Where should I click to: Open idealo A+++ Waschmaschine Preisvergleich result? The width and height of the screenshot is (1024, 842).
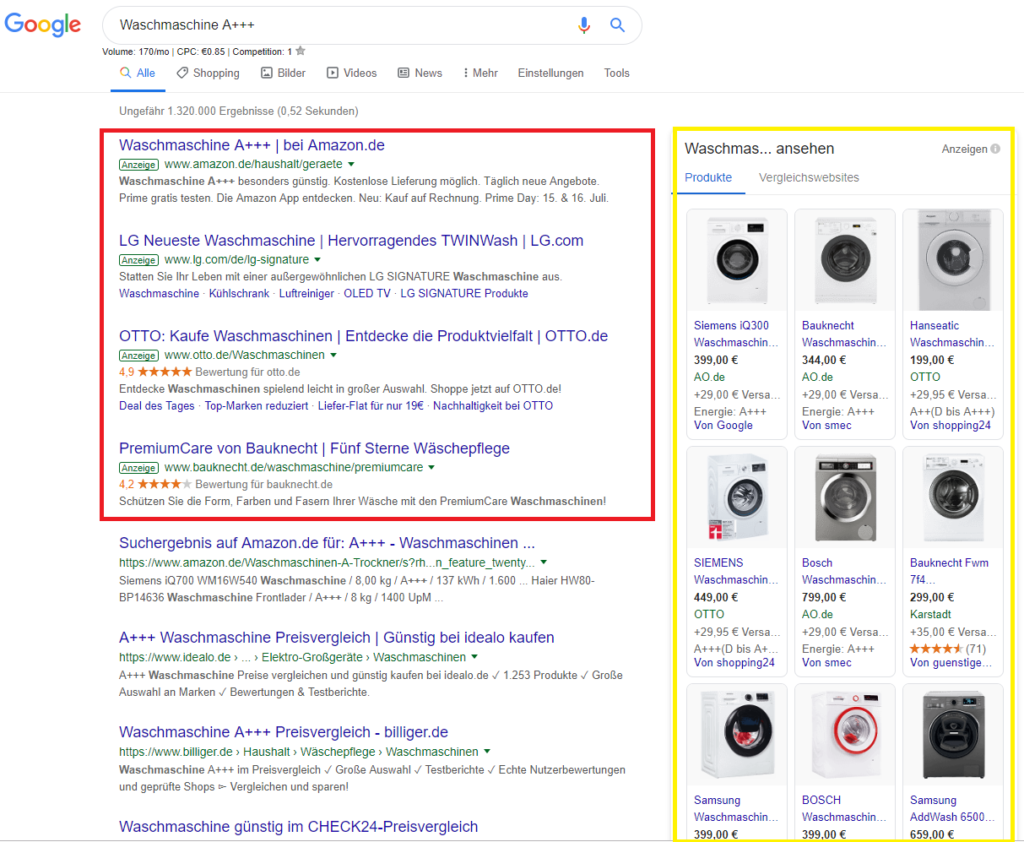[x=336, y=638]
